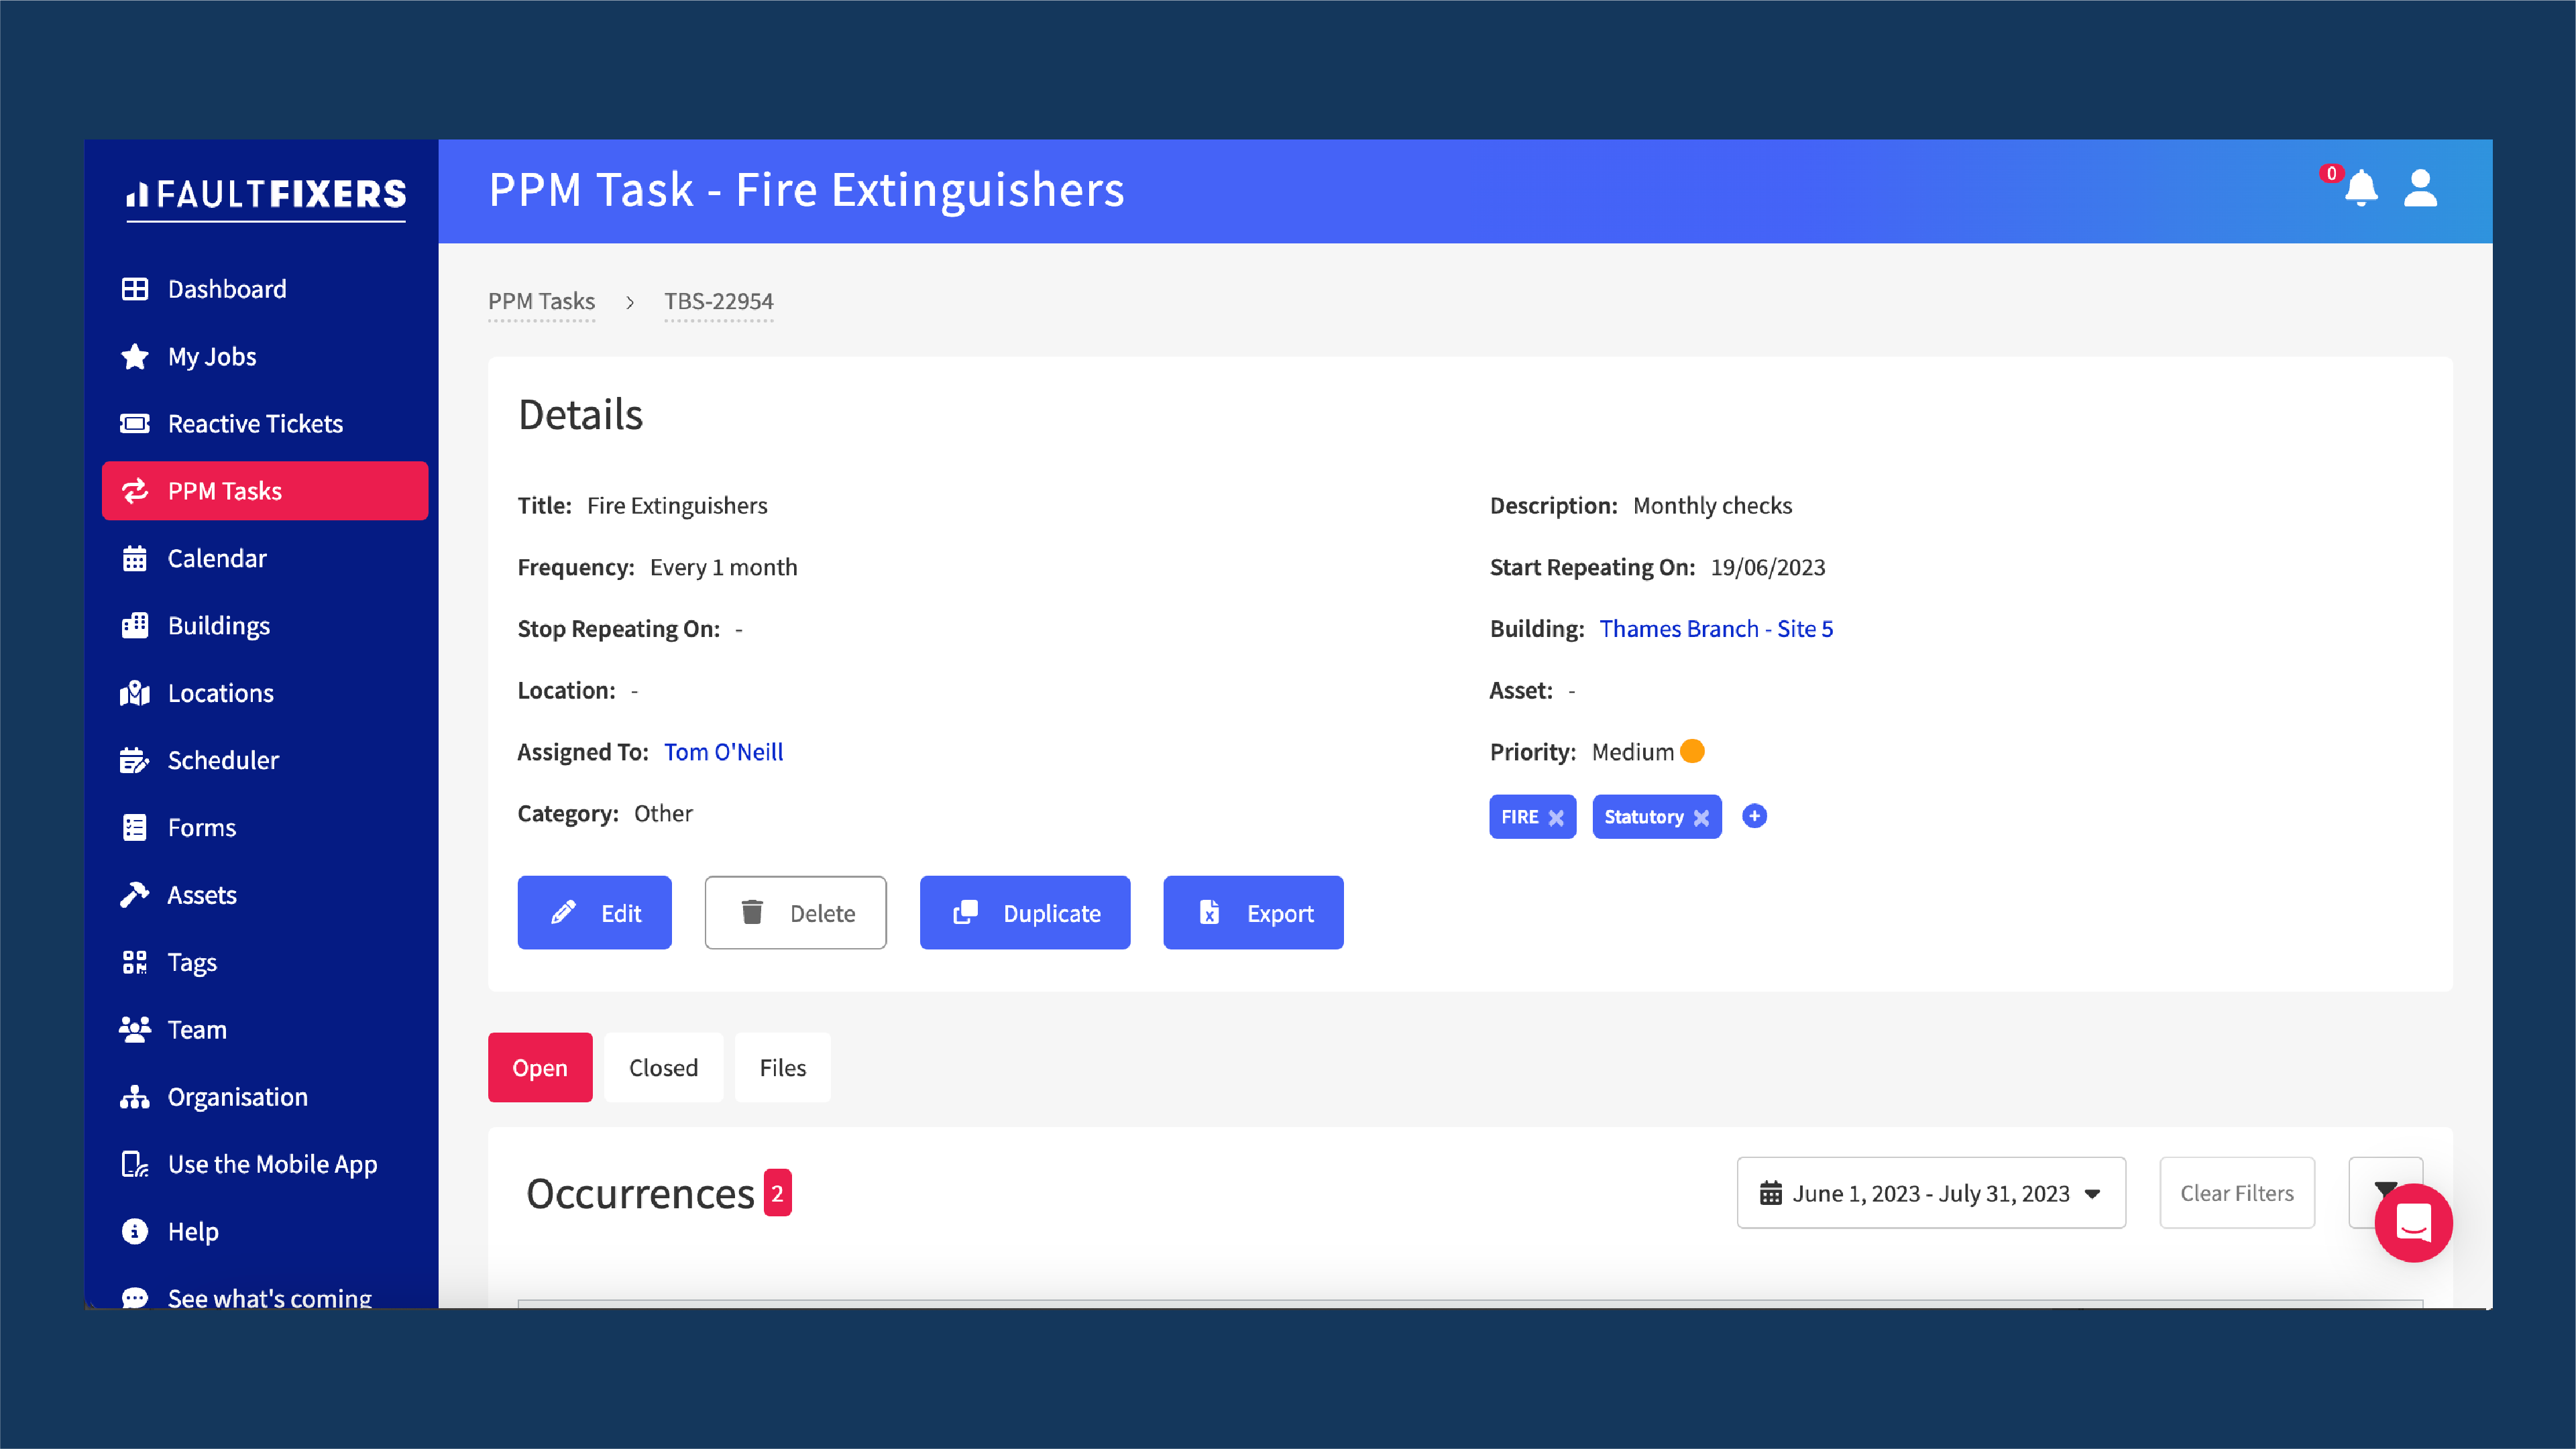Switch to the Closed tab
Screen dimensions: 2576x1449
[x=663, y=1067]
